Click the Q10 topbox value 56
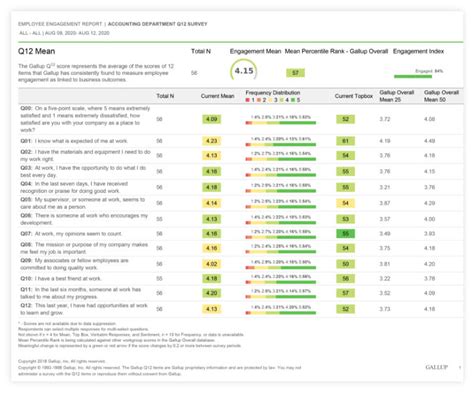474x393 pixels. tap(346, 279)
